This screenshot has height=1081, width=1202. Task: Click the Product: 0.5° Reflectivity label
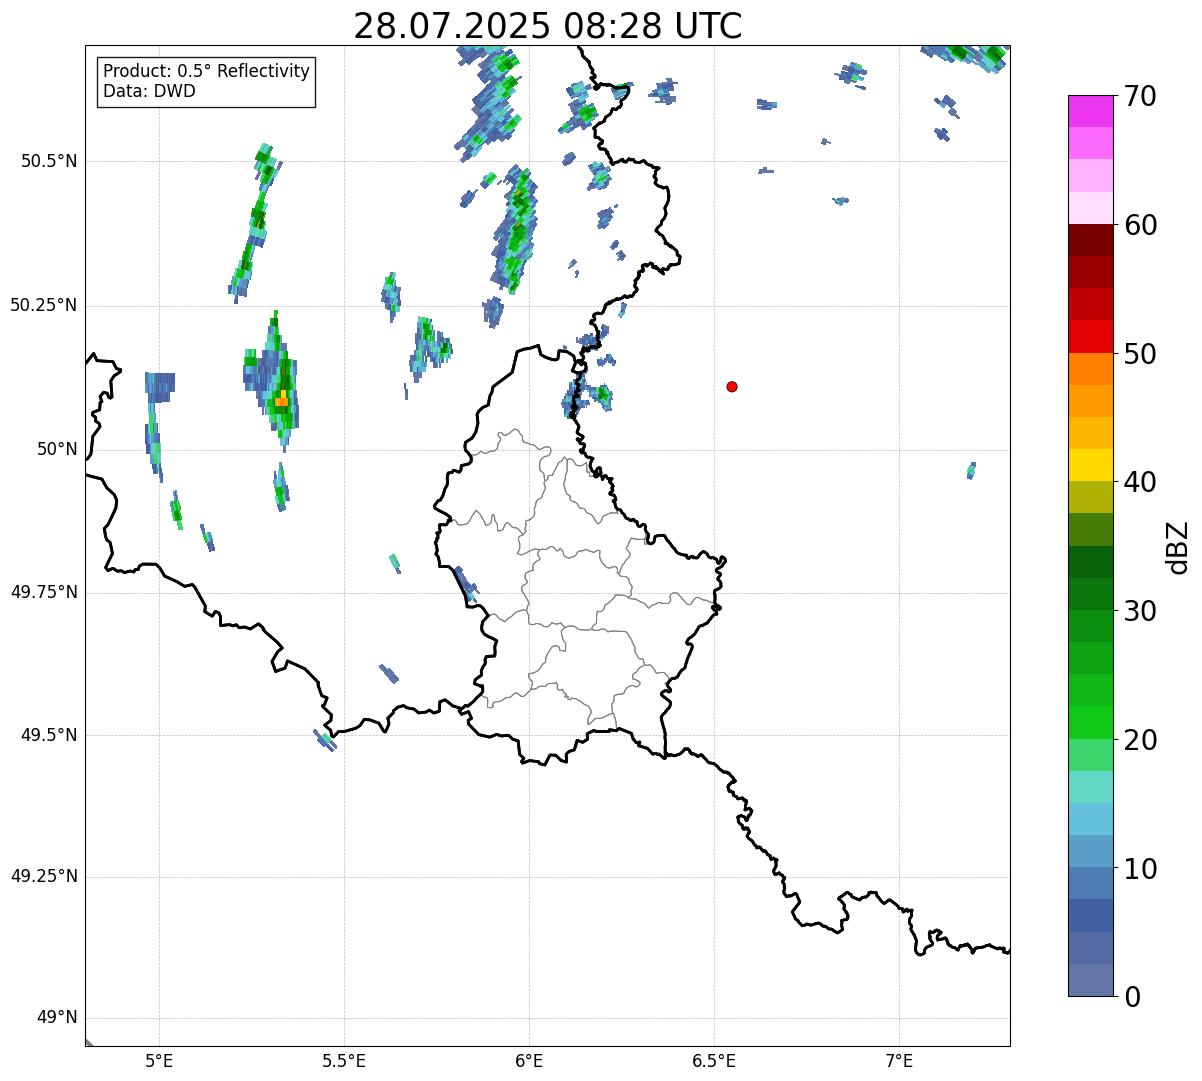click(206, 72)
